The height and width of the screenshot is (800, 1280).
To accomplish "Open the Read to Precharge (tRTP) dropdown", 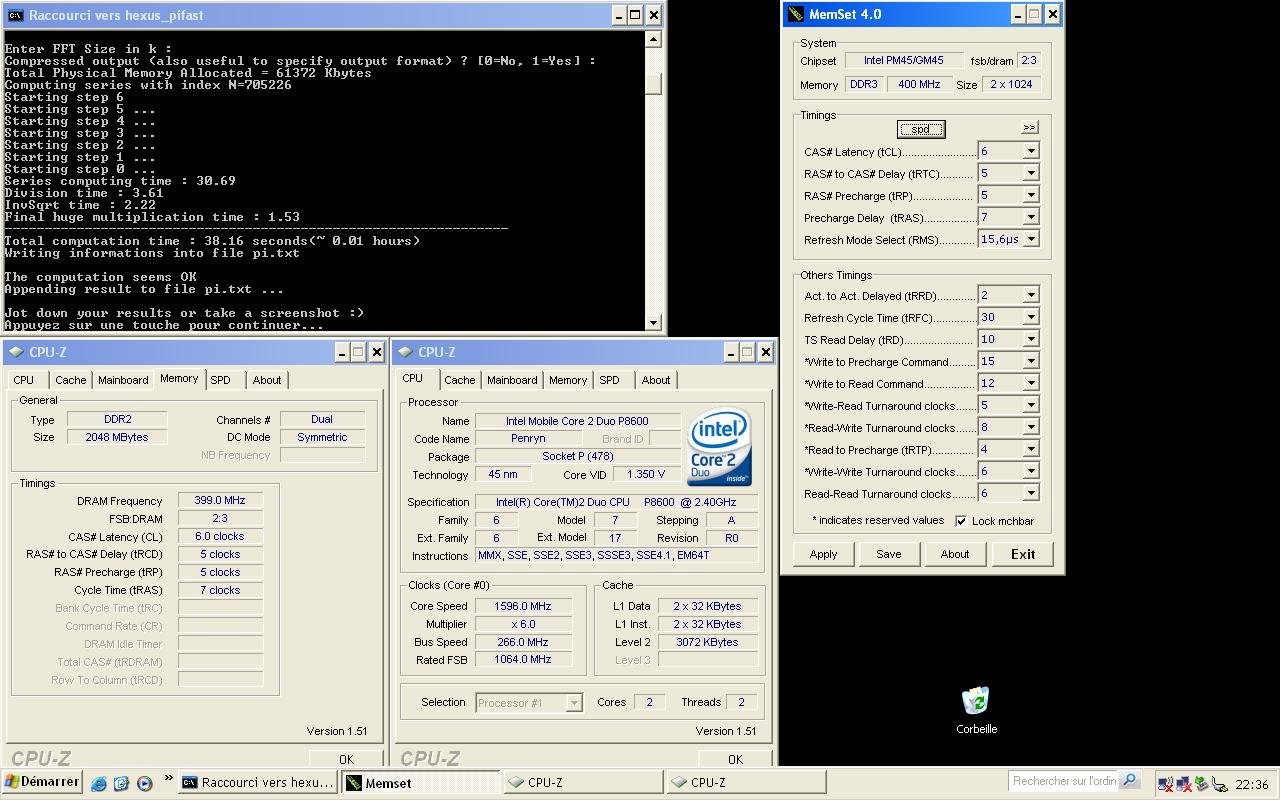I will [1030, 449].
